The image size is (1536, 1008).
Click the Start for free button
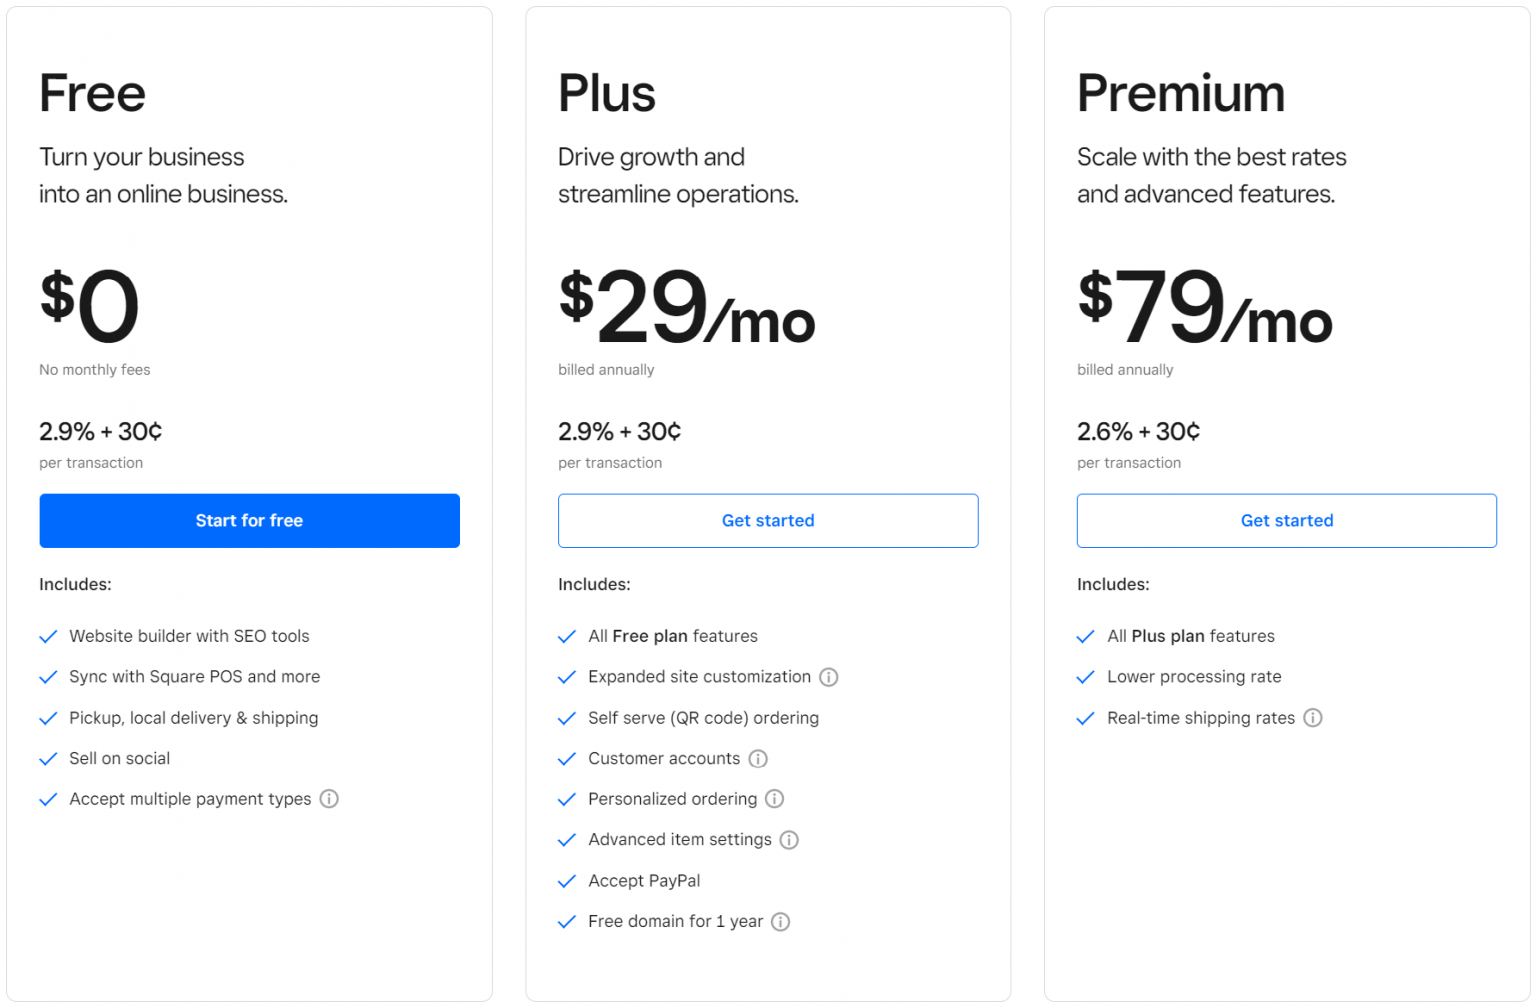[249, 520]
